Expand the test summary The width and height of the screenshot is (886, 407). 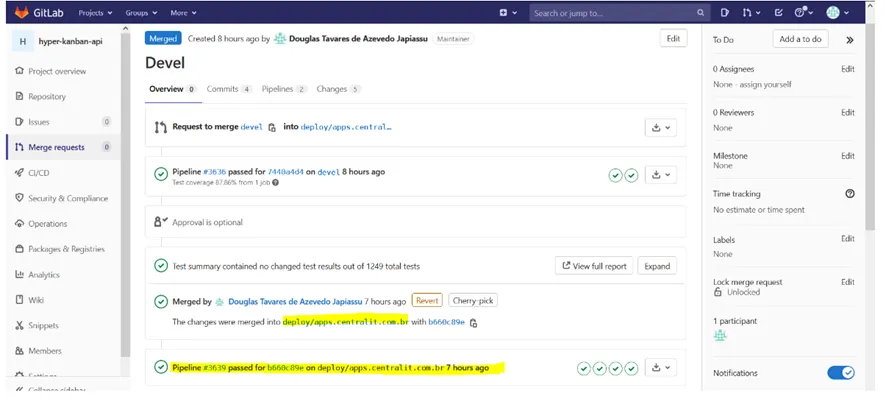pyautogui.click(x=657, y=266)
